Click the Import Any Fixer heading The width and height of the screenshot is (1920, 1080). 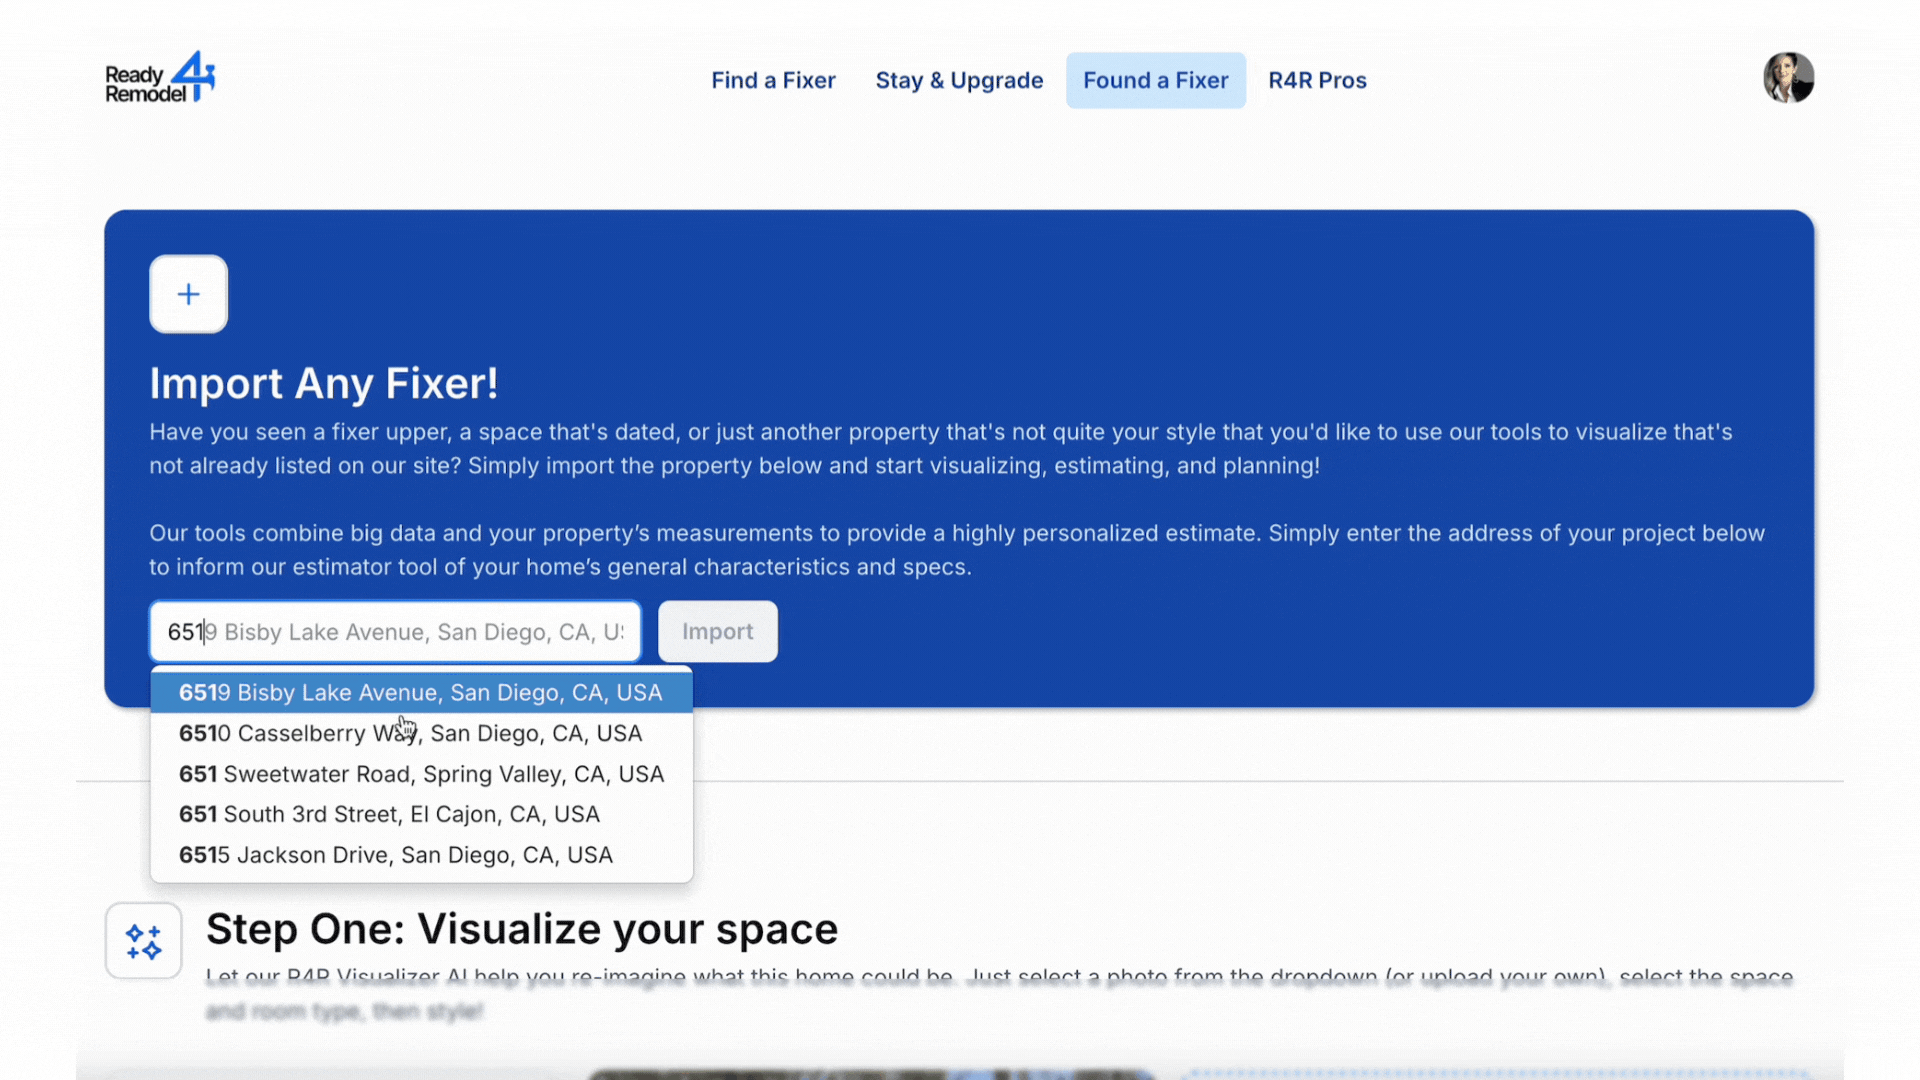[x=323, y=383]
